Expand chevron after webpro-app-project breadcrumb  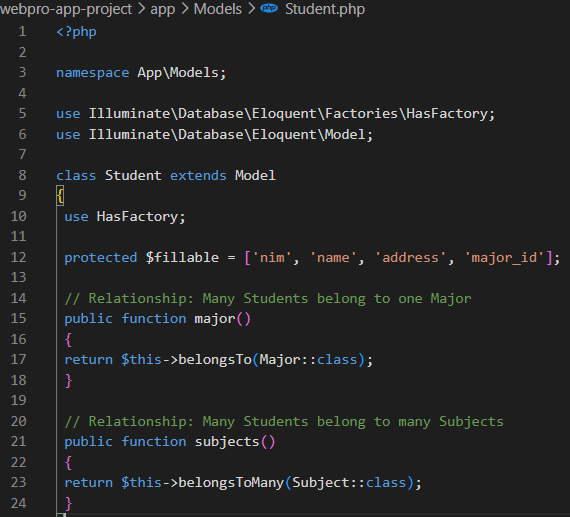pos(141,9)
